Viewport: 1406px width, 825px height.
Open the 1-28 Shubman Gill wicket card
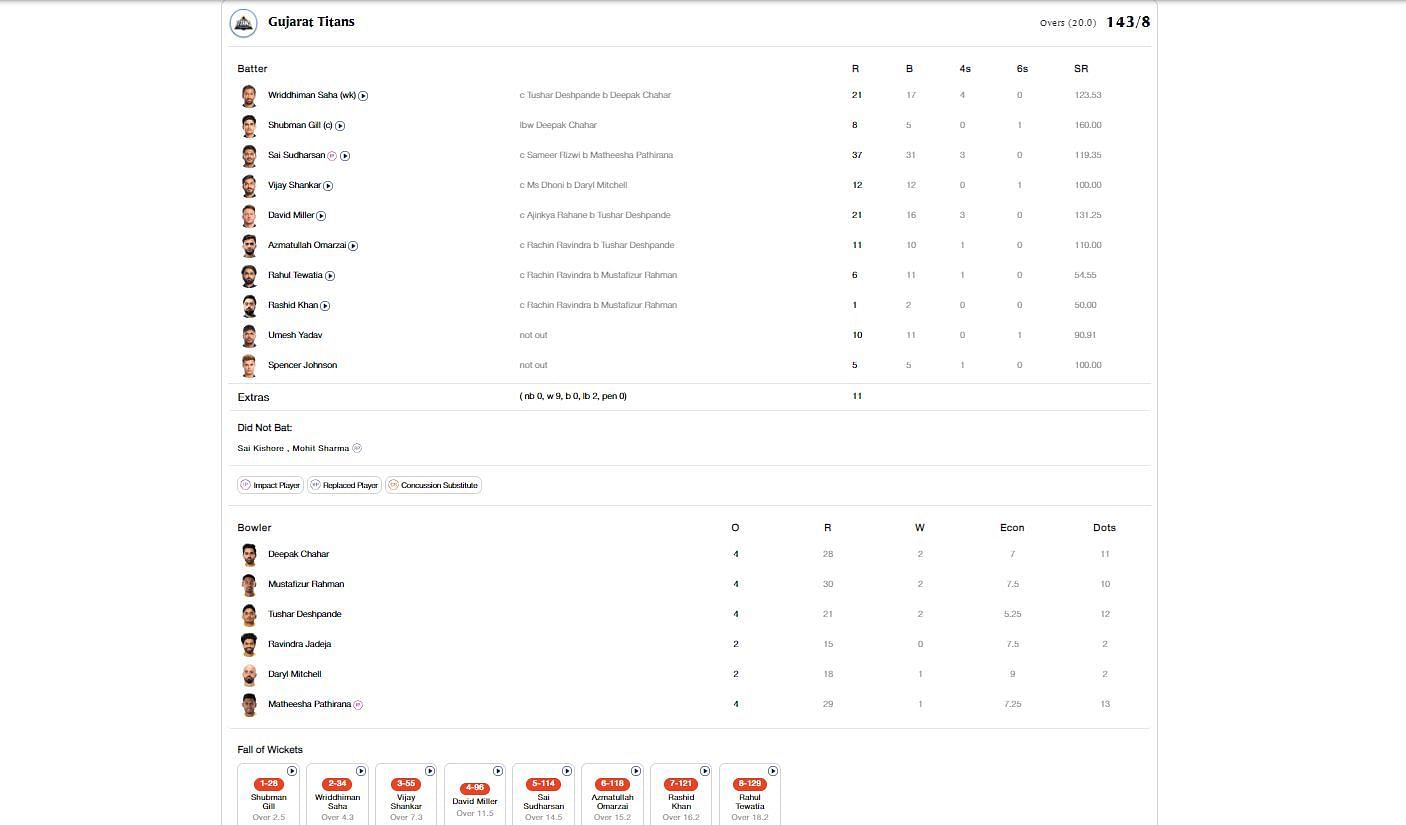268,797
